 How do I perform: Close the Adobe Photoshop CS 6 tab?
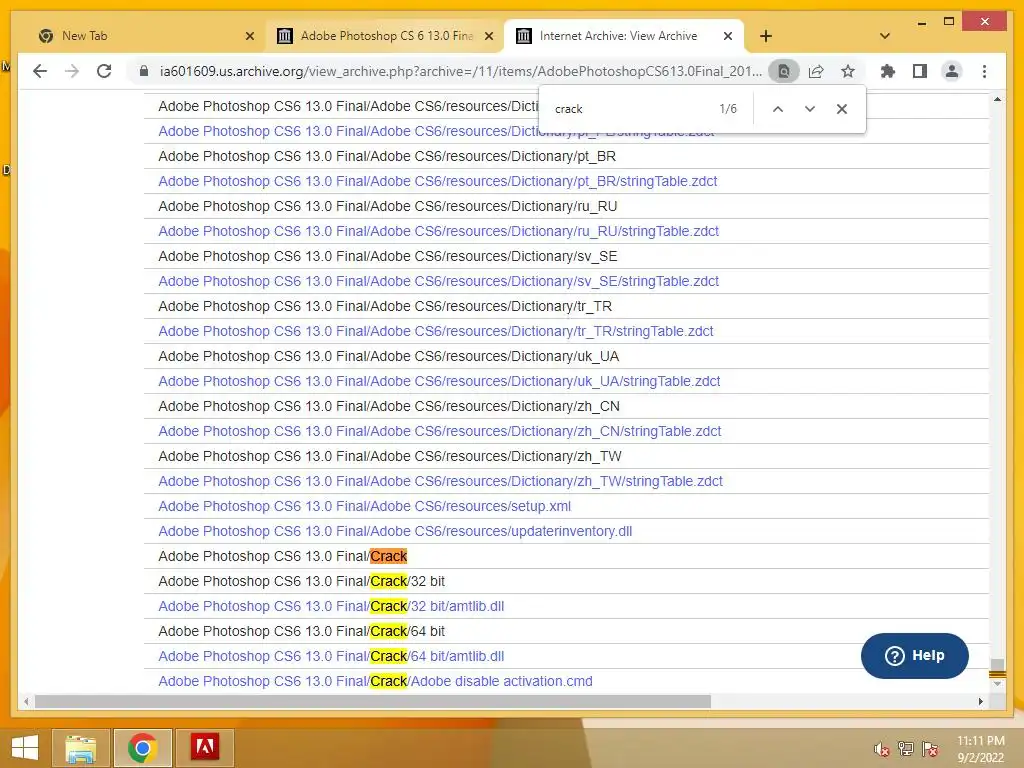point(488,37)
